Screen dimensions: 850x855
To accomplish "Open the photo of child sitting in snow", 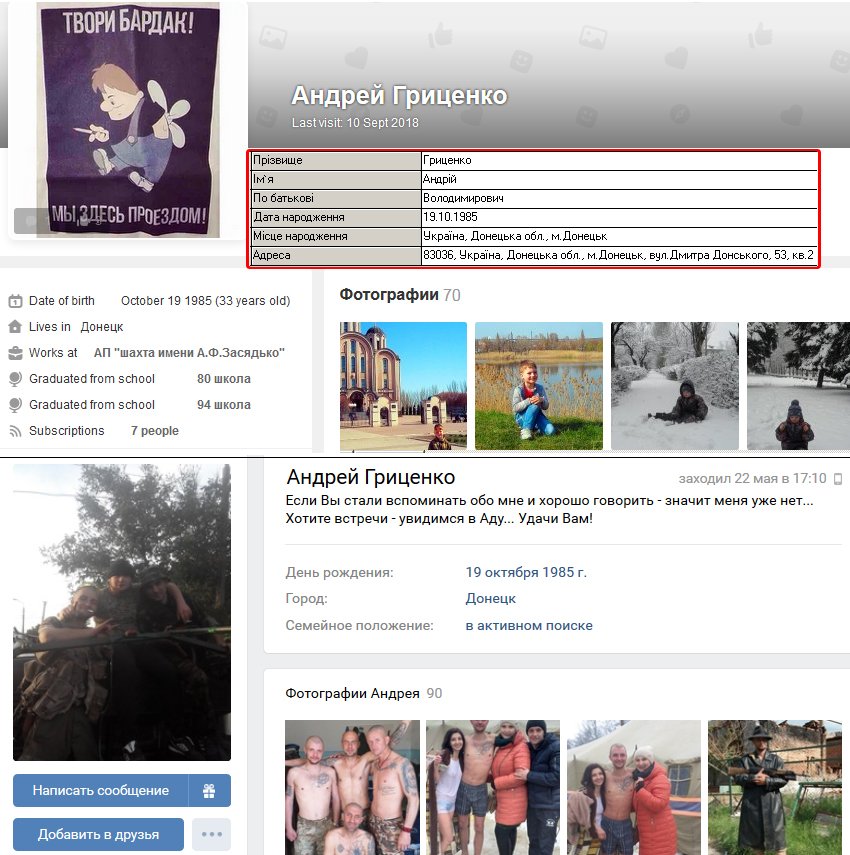I will coord(674,386).
